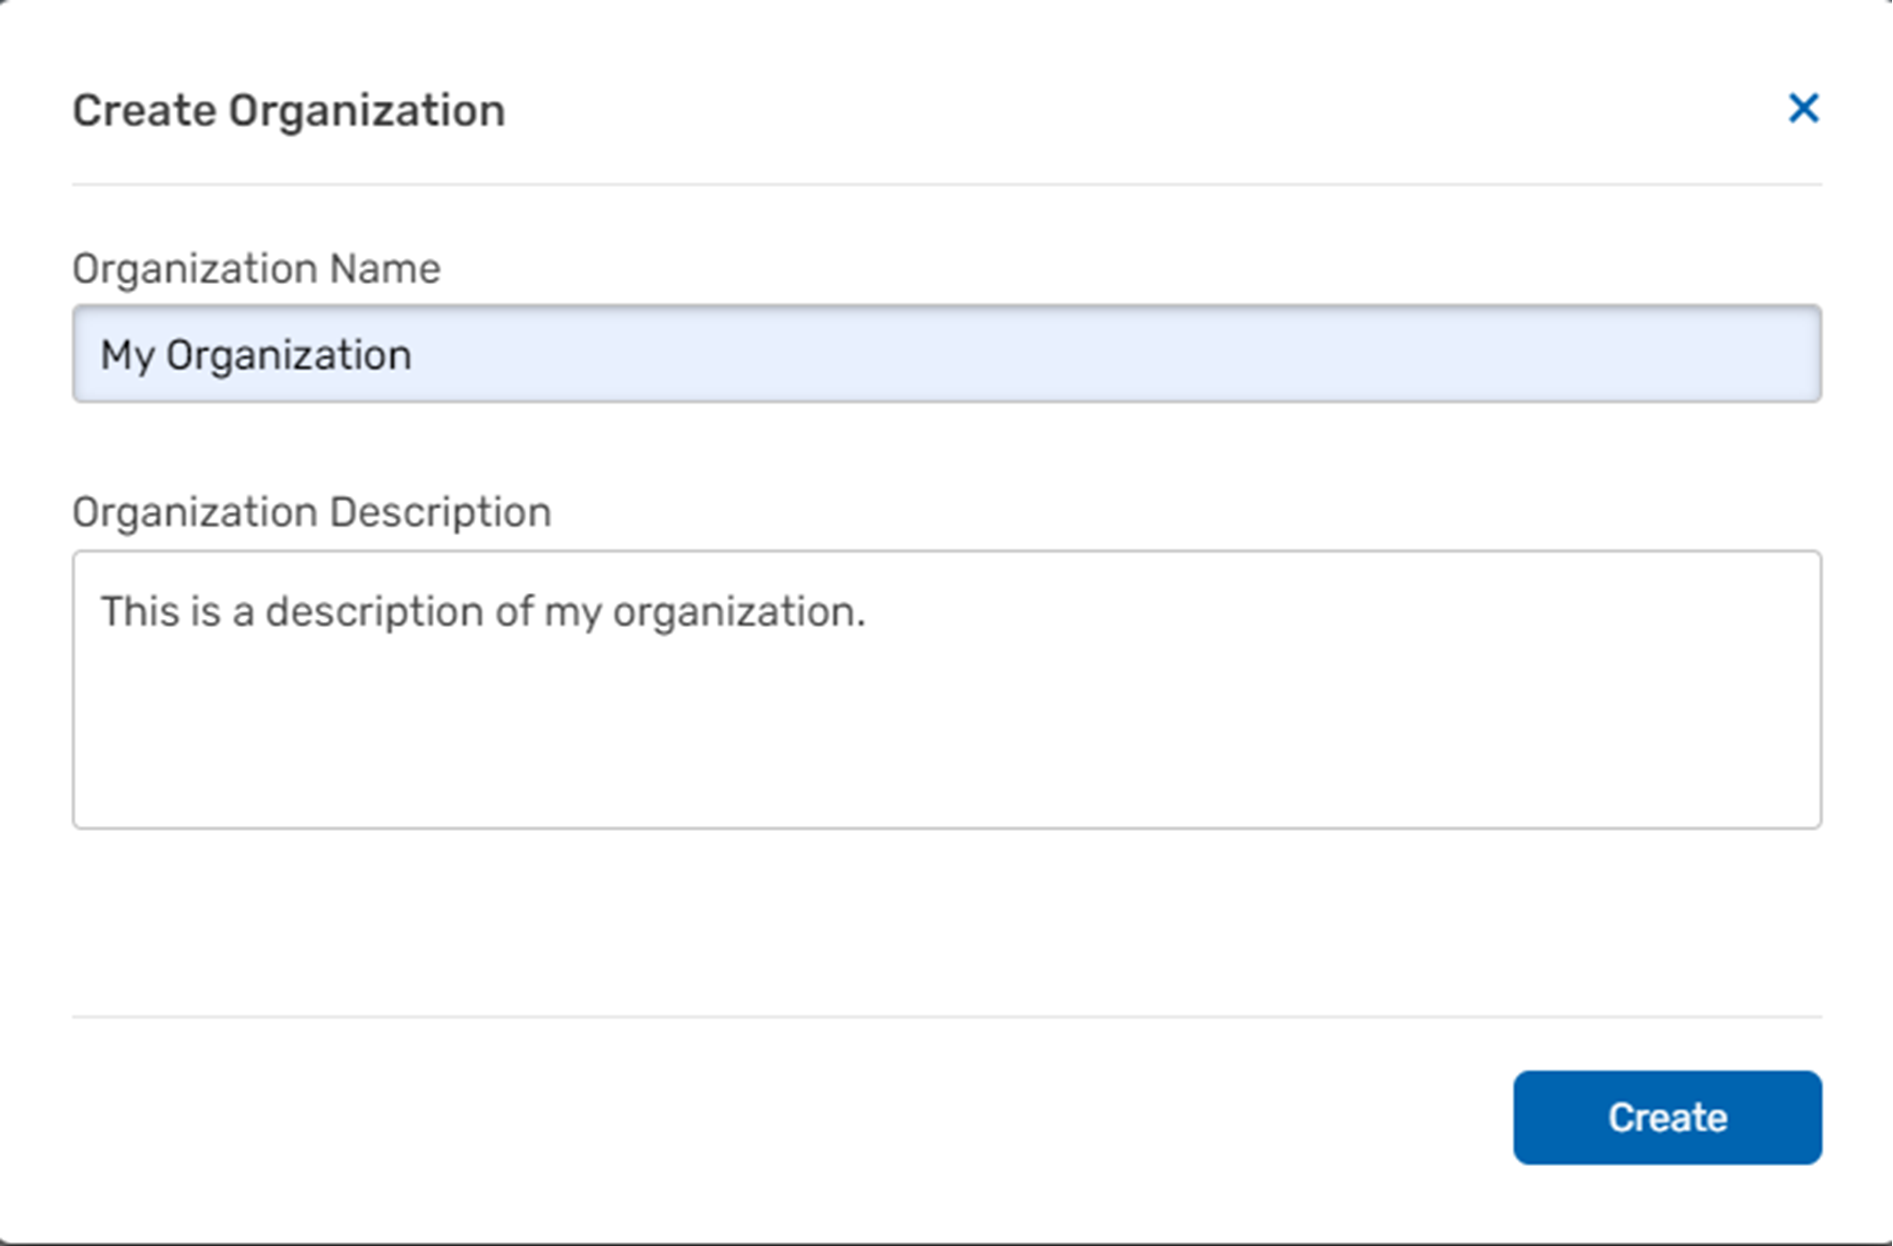Click the blue Create button
Viewport: 1893px width, 1246px height.
point(1666,1117)
